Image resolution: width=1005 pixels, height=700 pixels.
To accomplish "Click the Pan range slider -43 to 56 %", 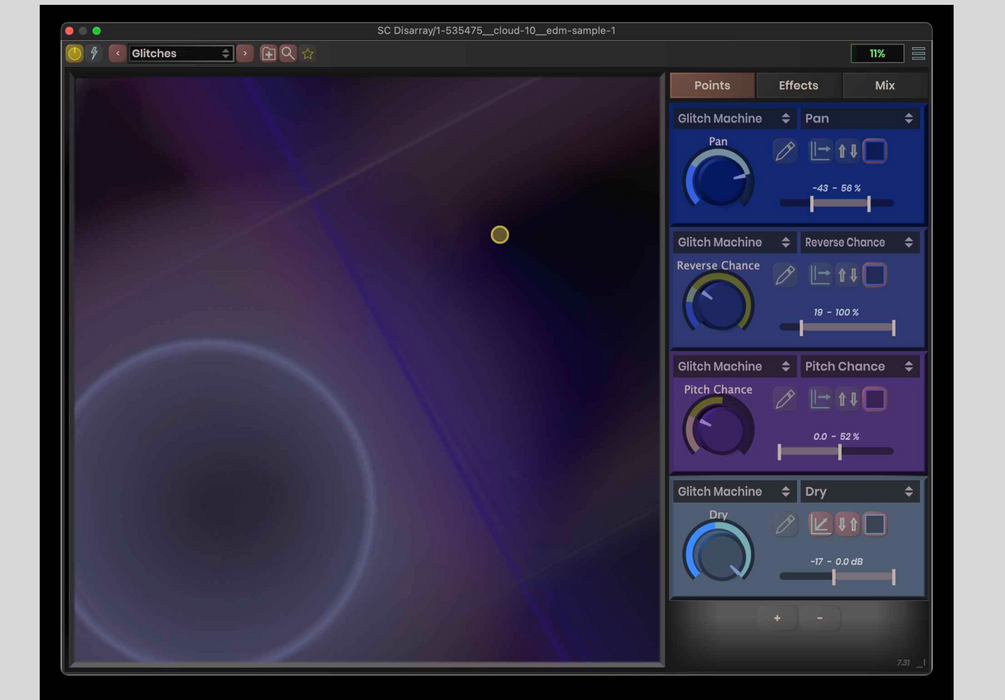I will [x=836, y=203].
